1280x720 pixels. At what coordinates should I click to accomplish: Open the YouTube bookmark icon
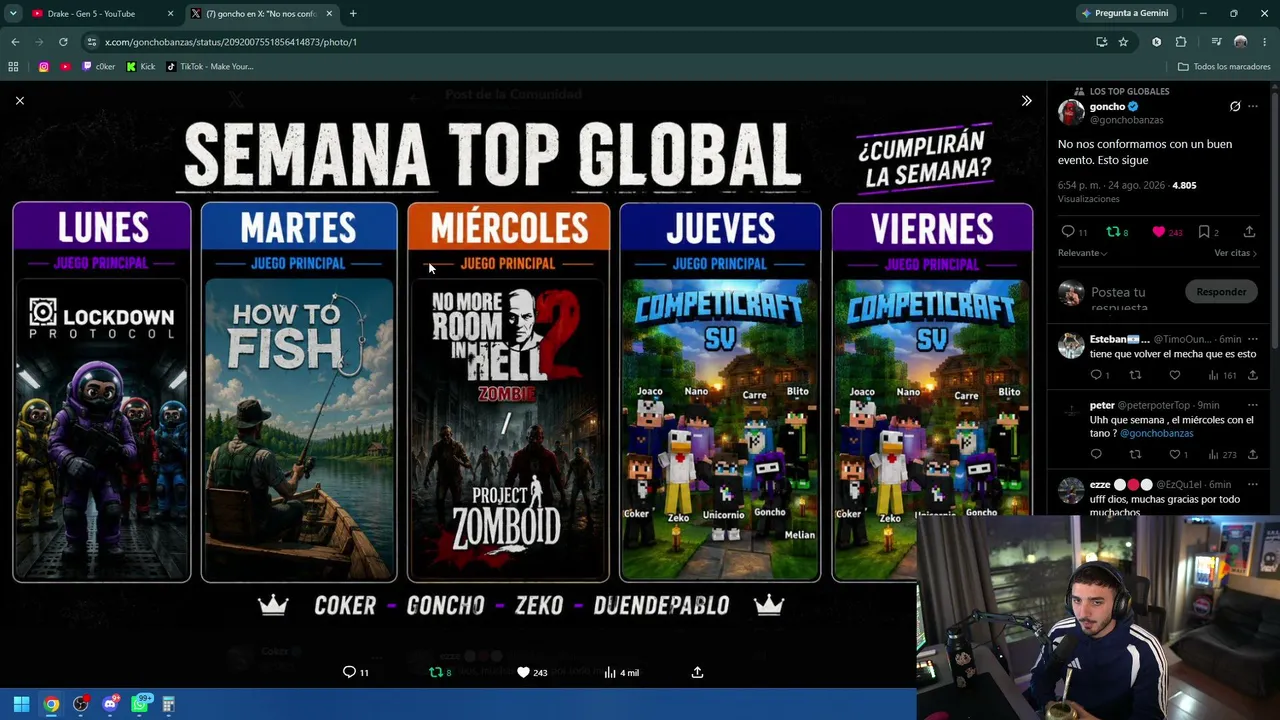65,67
